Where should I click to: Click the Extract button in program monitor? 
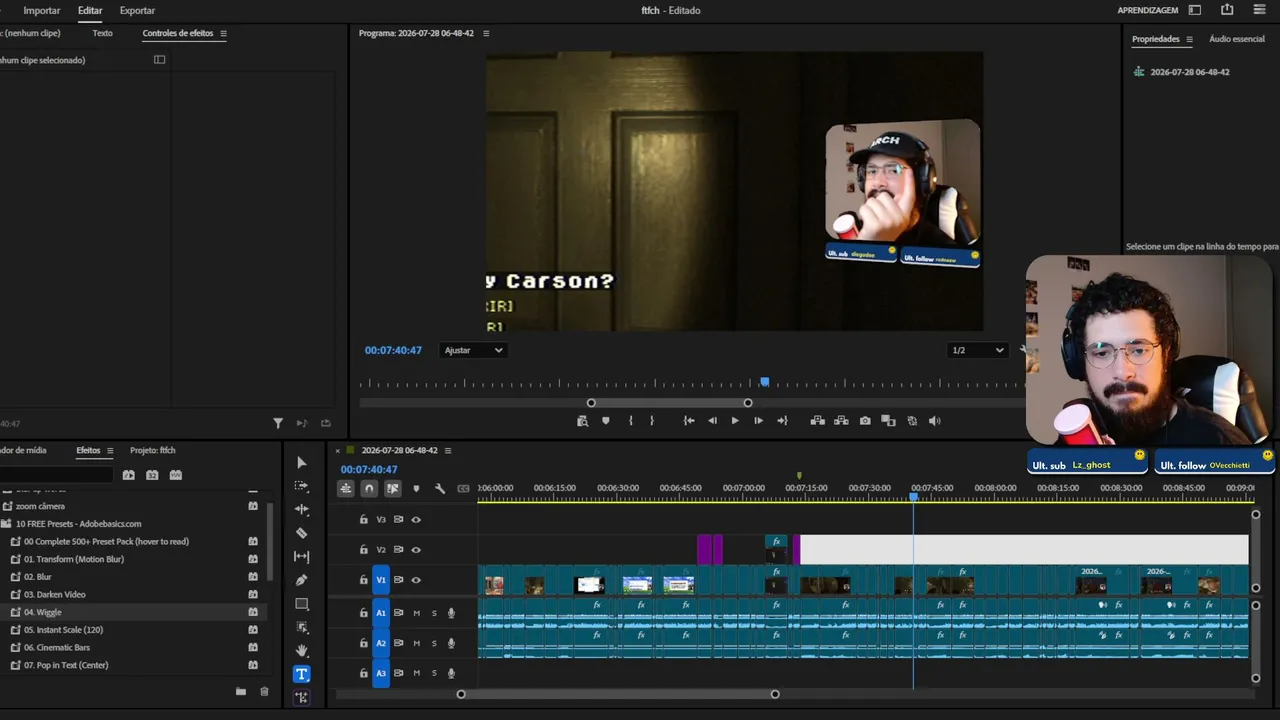[x=841, y=421]
